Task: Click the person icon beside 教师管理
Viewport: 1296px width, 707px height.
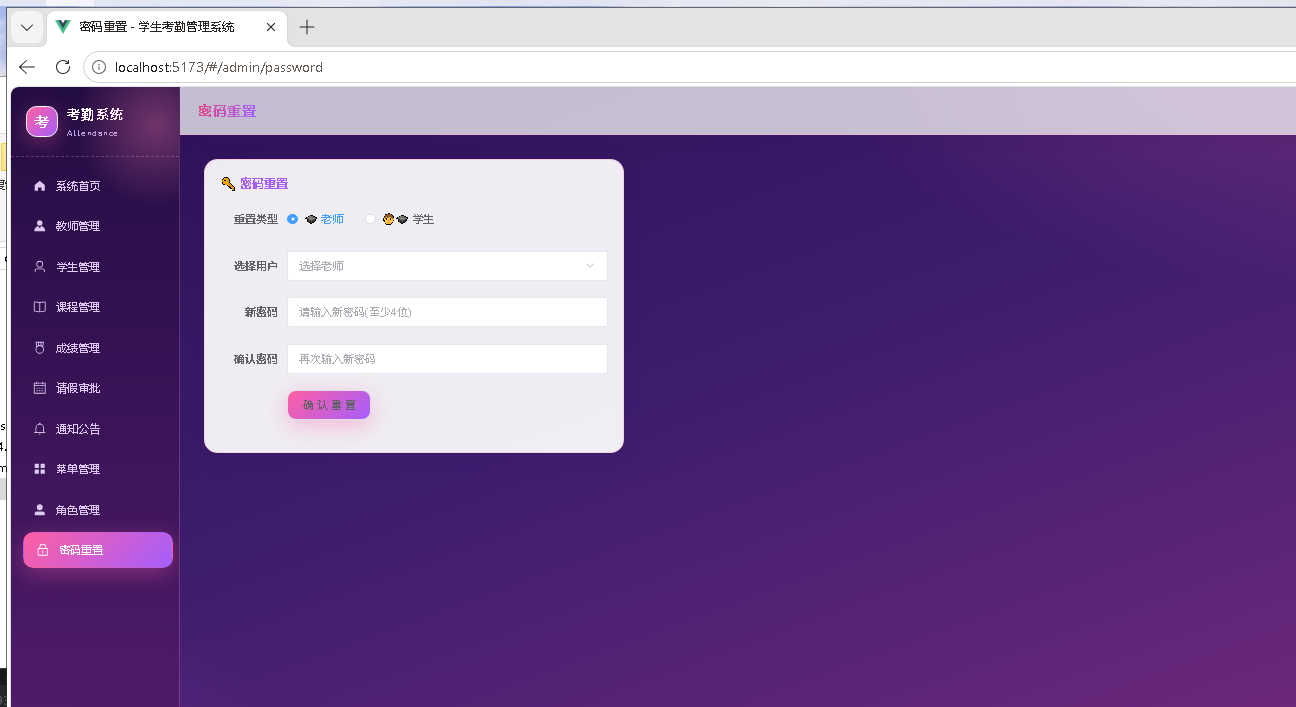Action: click(40, 226)
